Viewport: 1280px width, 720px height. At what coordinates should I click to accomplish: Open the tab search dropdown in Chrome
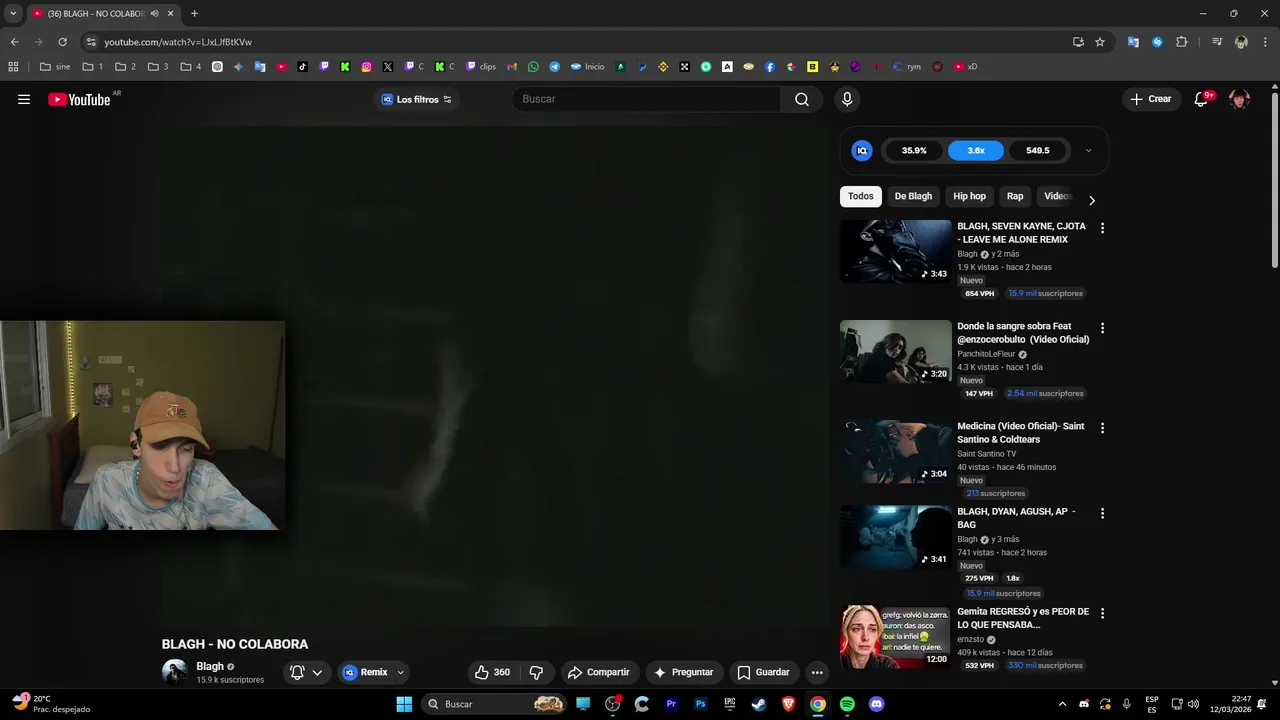point(13,13)
